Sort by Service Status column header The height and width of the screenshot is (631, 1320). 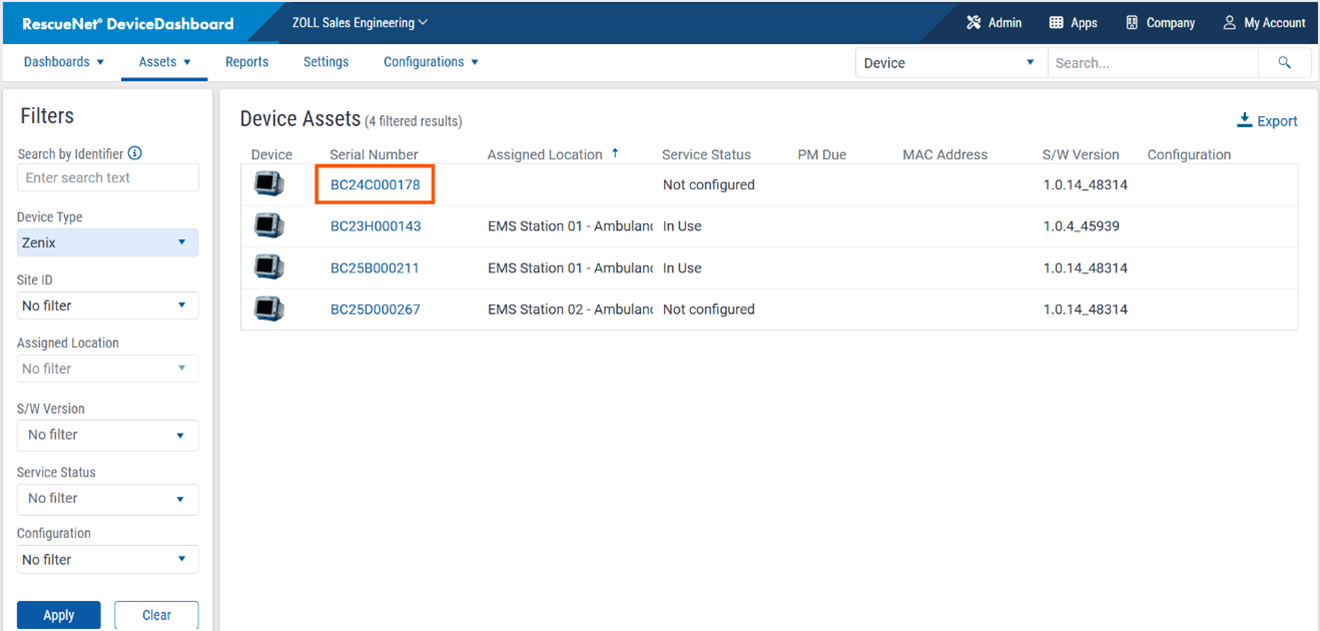pos(706,154)
